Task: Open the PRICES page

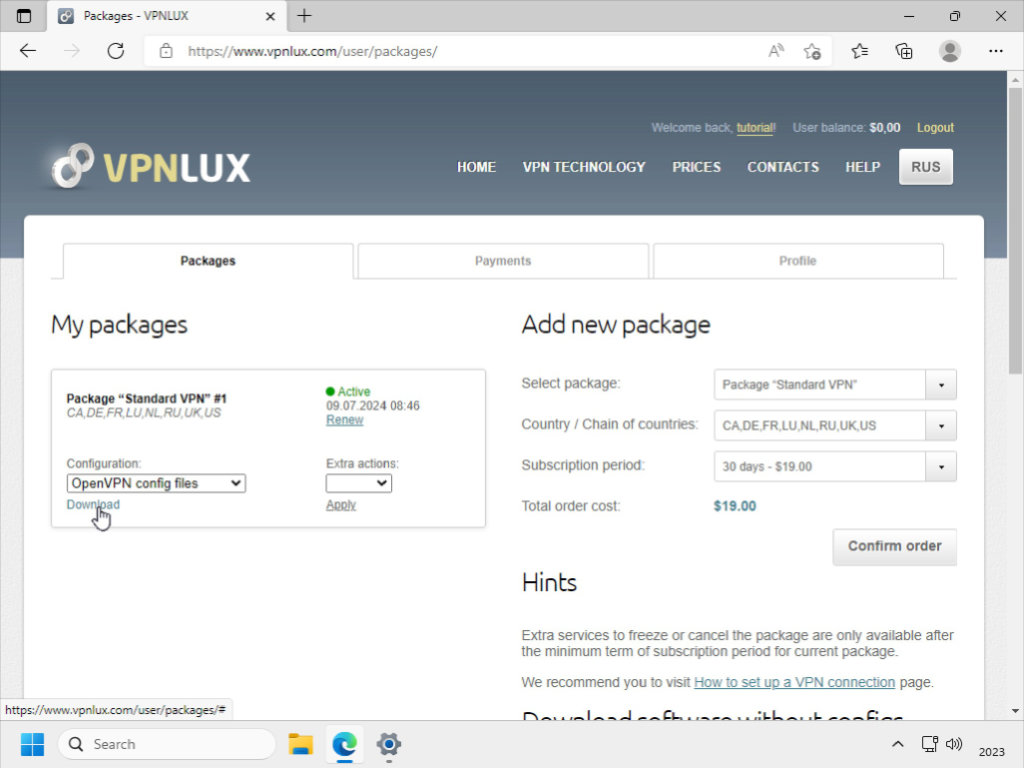Action: click(696, 167)
